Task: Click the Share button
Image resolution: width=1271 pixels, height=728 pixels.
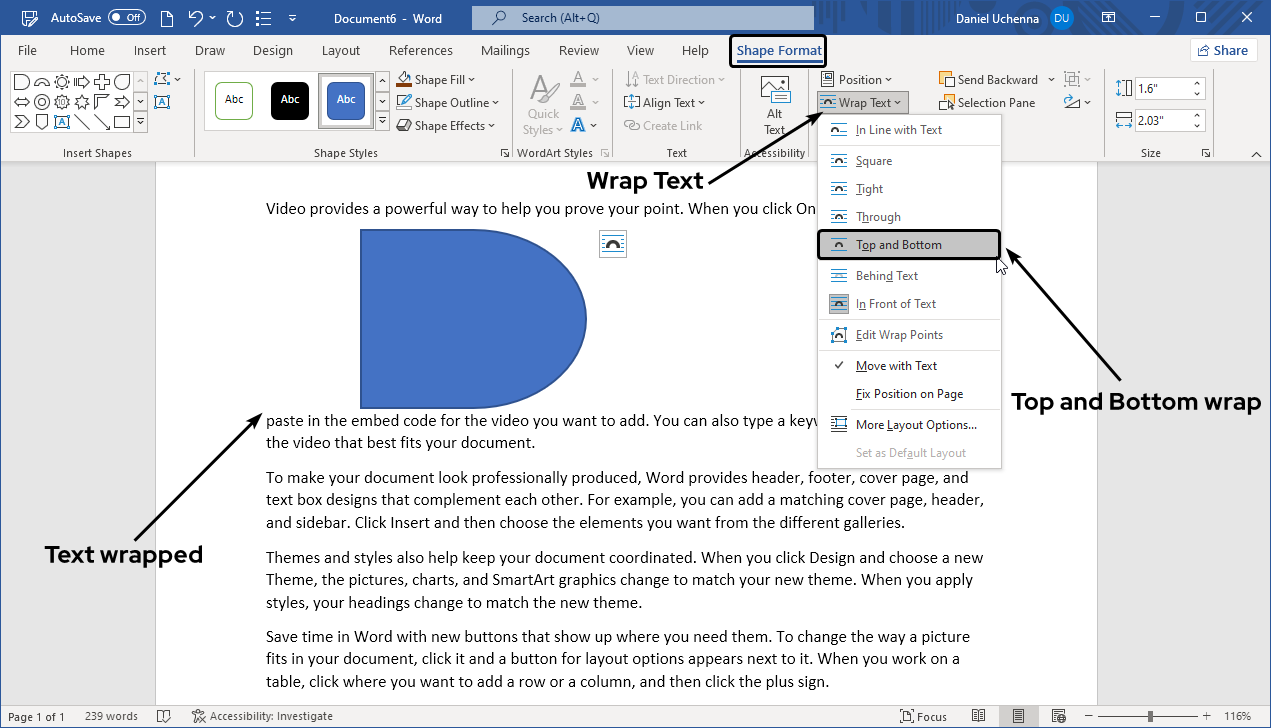Action: pyautogui.click(x=1223, y=49)
